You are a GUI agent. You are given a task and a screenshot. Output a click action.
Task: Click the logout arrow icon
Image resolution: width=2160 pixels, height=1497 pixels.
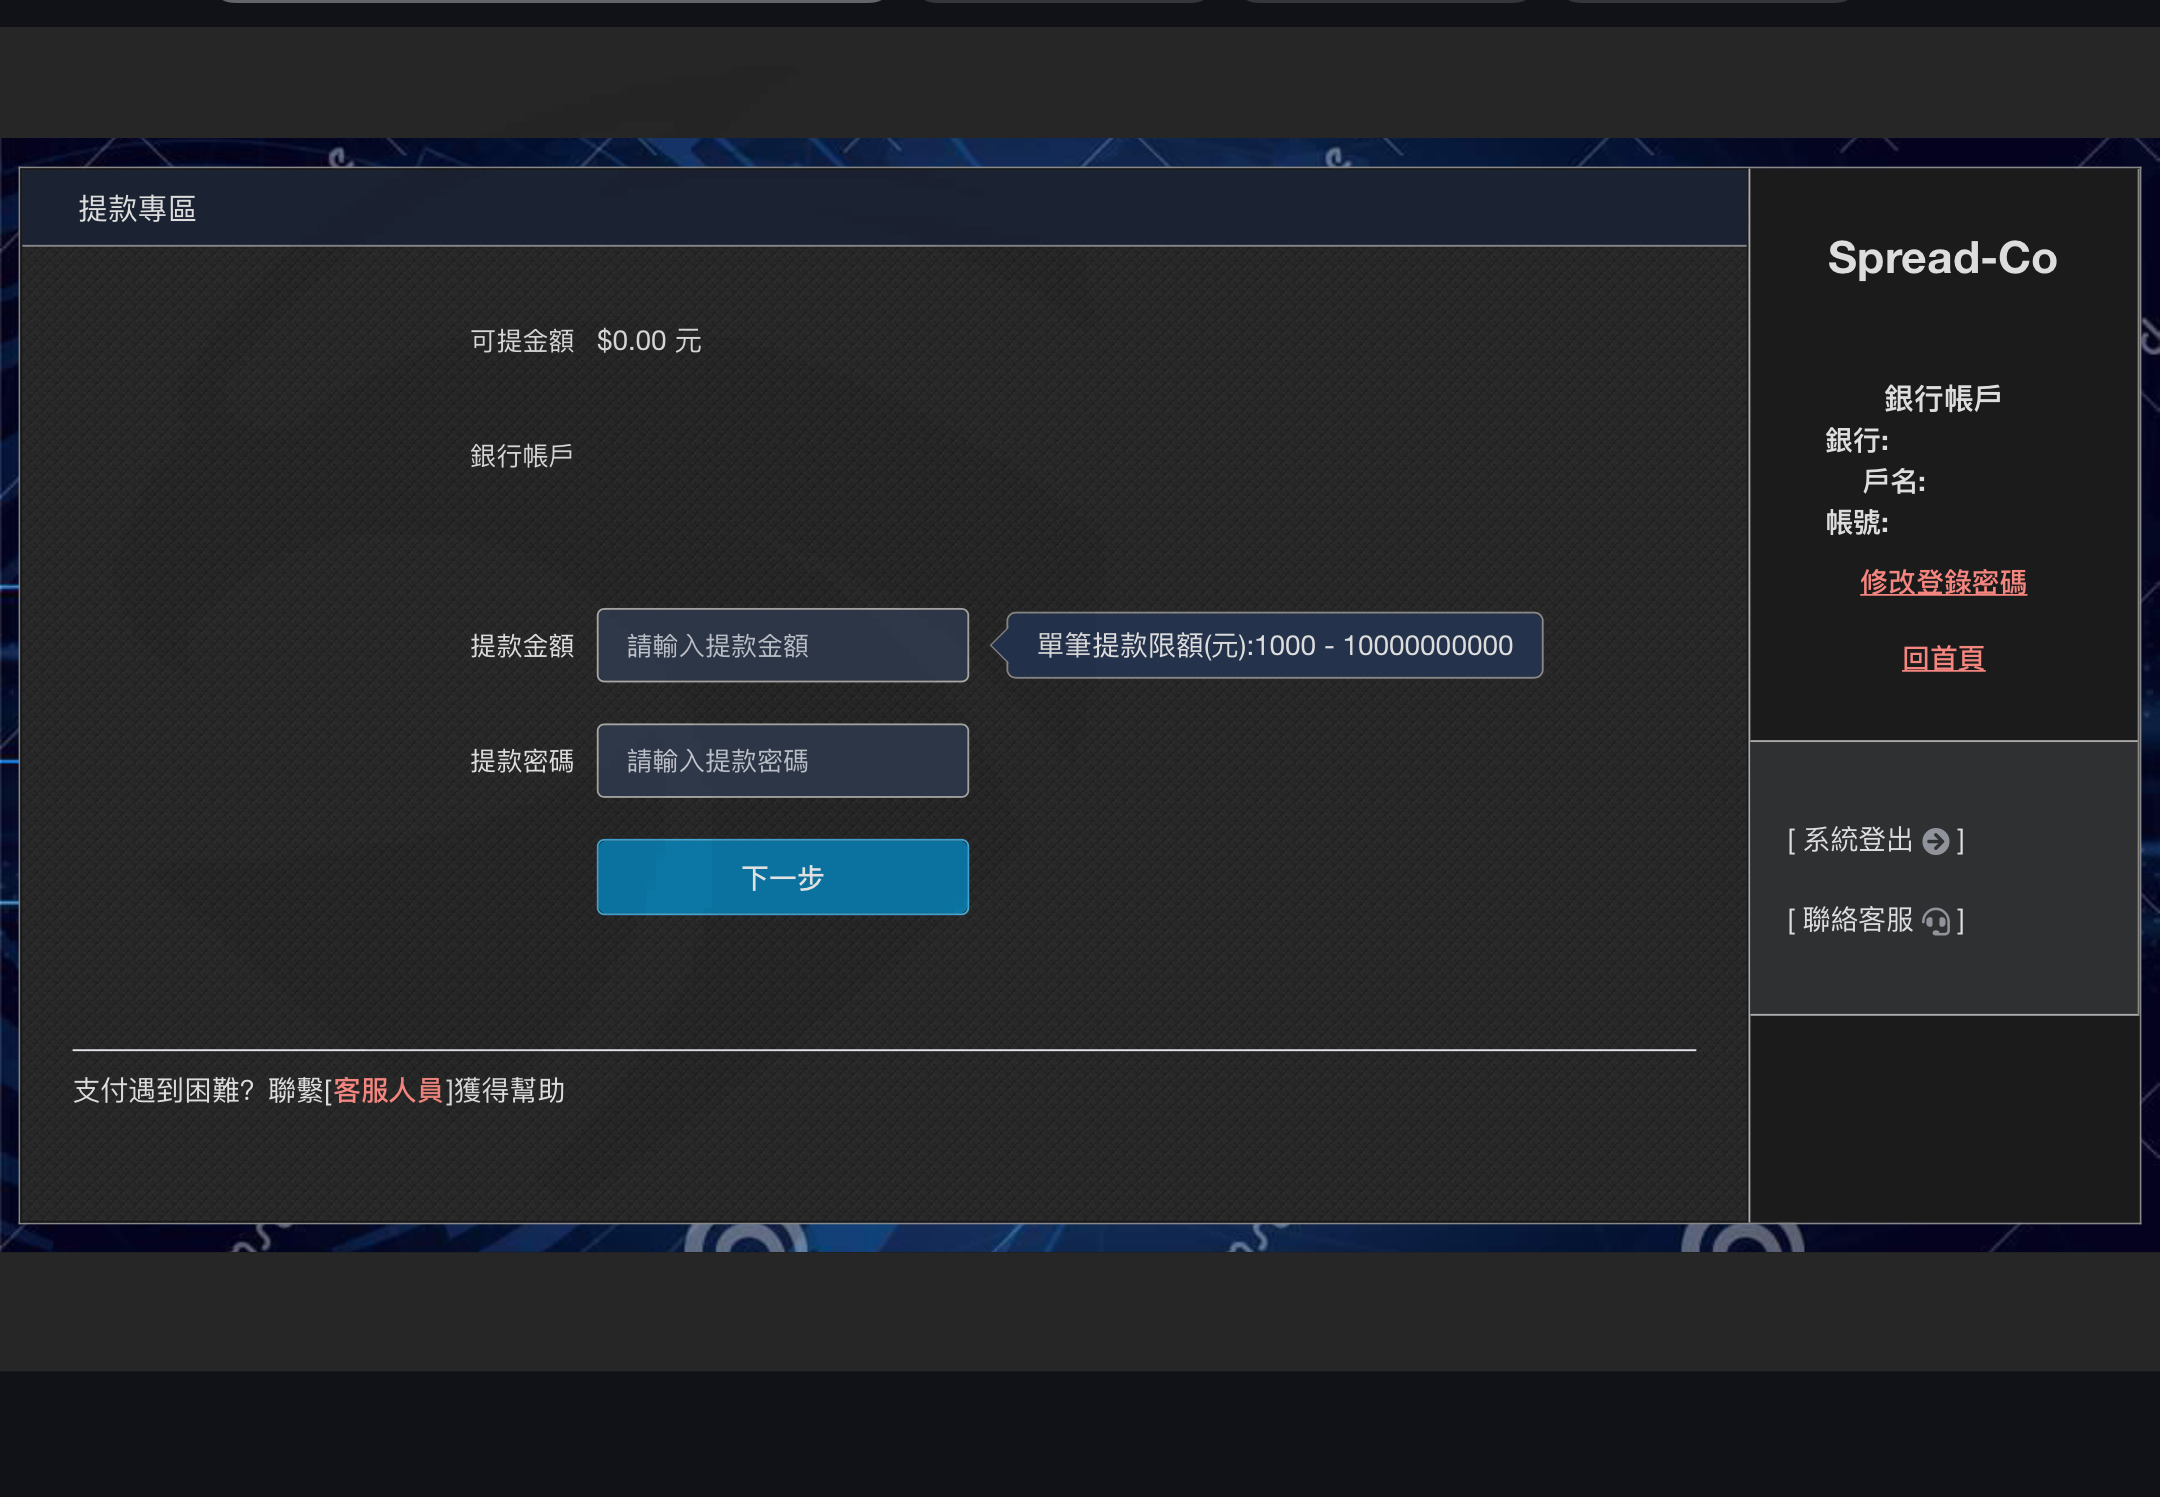[x=1936, y=841]
